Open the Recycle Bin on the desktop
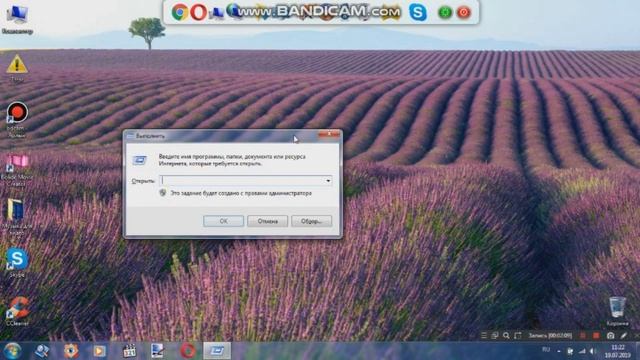The height and width of the screenshot is (360, 640). (x=617, y=311)
